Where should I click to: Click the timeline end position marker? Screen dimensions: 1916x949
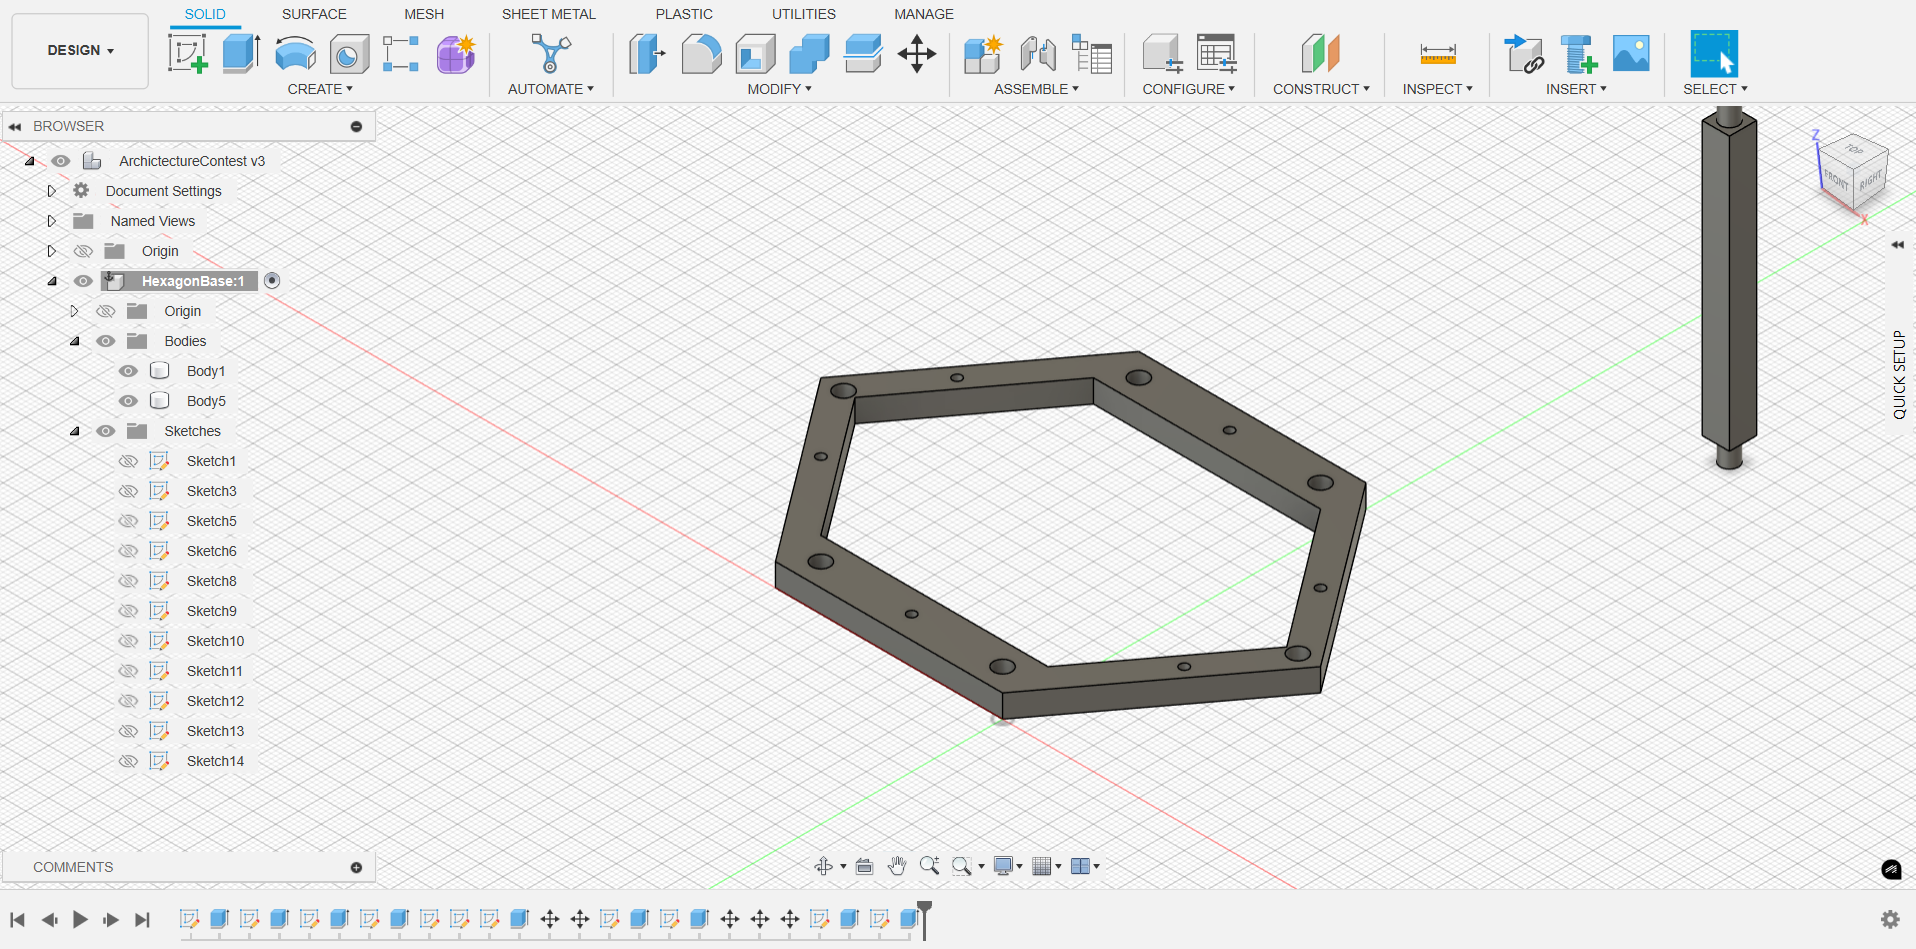[925, 918]
